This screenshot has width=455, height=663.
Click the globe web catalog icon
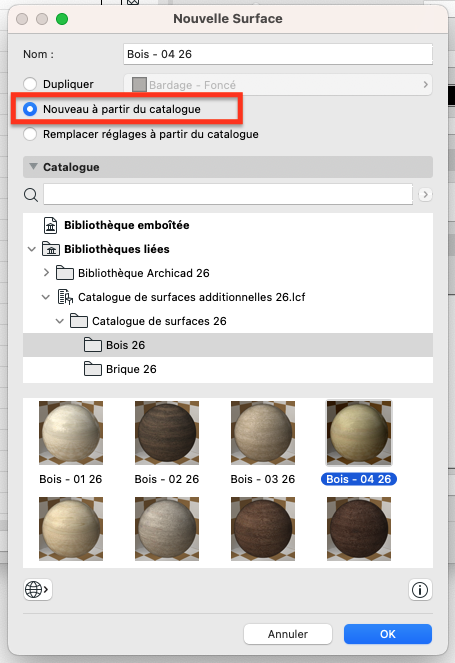(38, 589)
